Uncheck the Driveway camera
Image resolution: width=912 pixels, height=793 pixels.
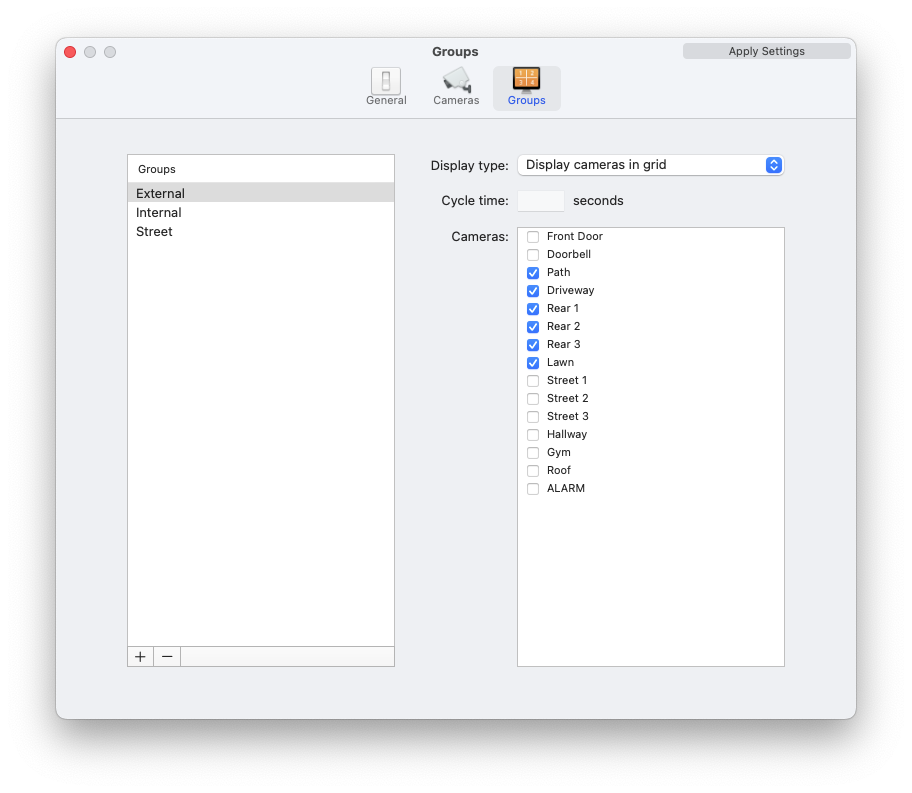(x=532, y=290)
